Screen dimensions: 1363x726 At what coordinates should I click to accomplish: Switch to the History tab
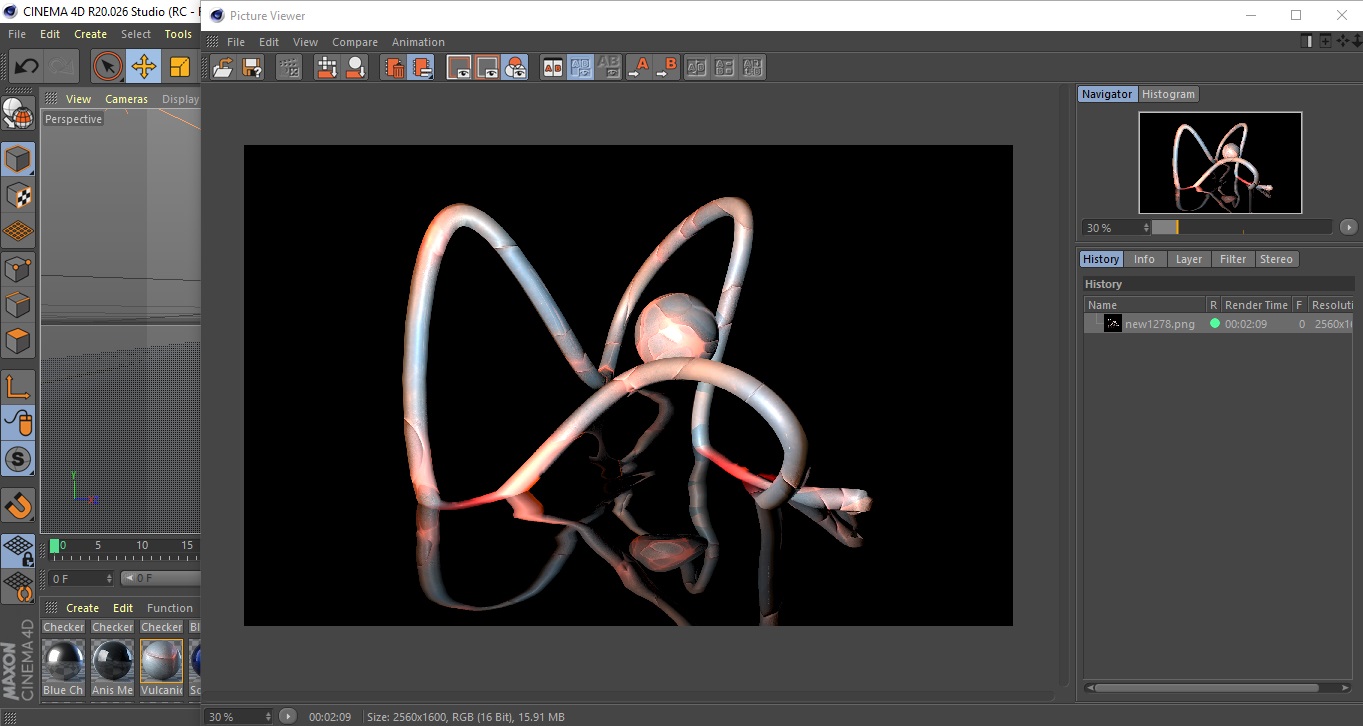point(1101,259)
